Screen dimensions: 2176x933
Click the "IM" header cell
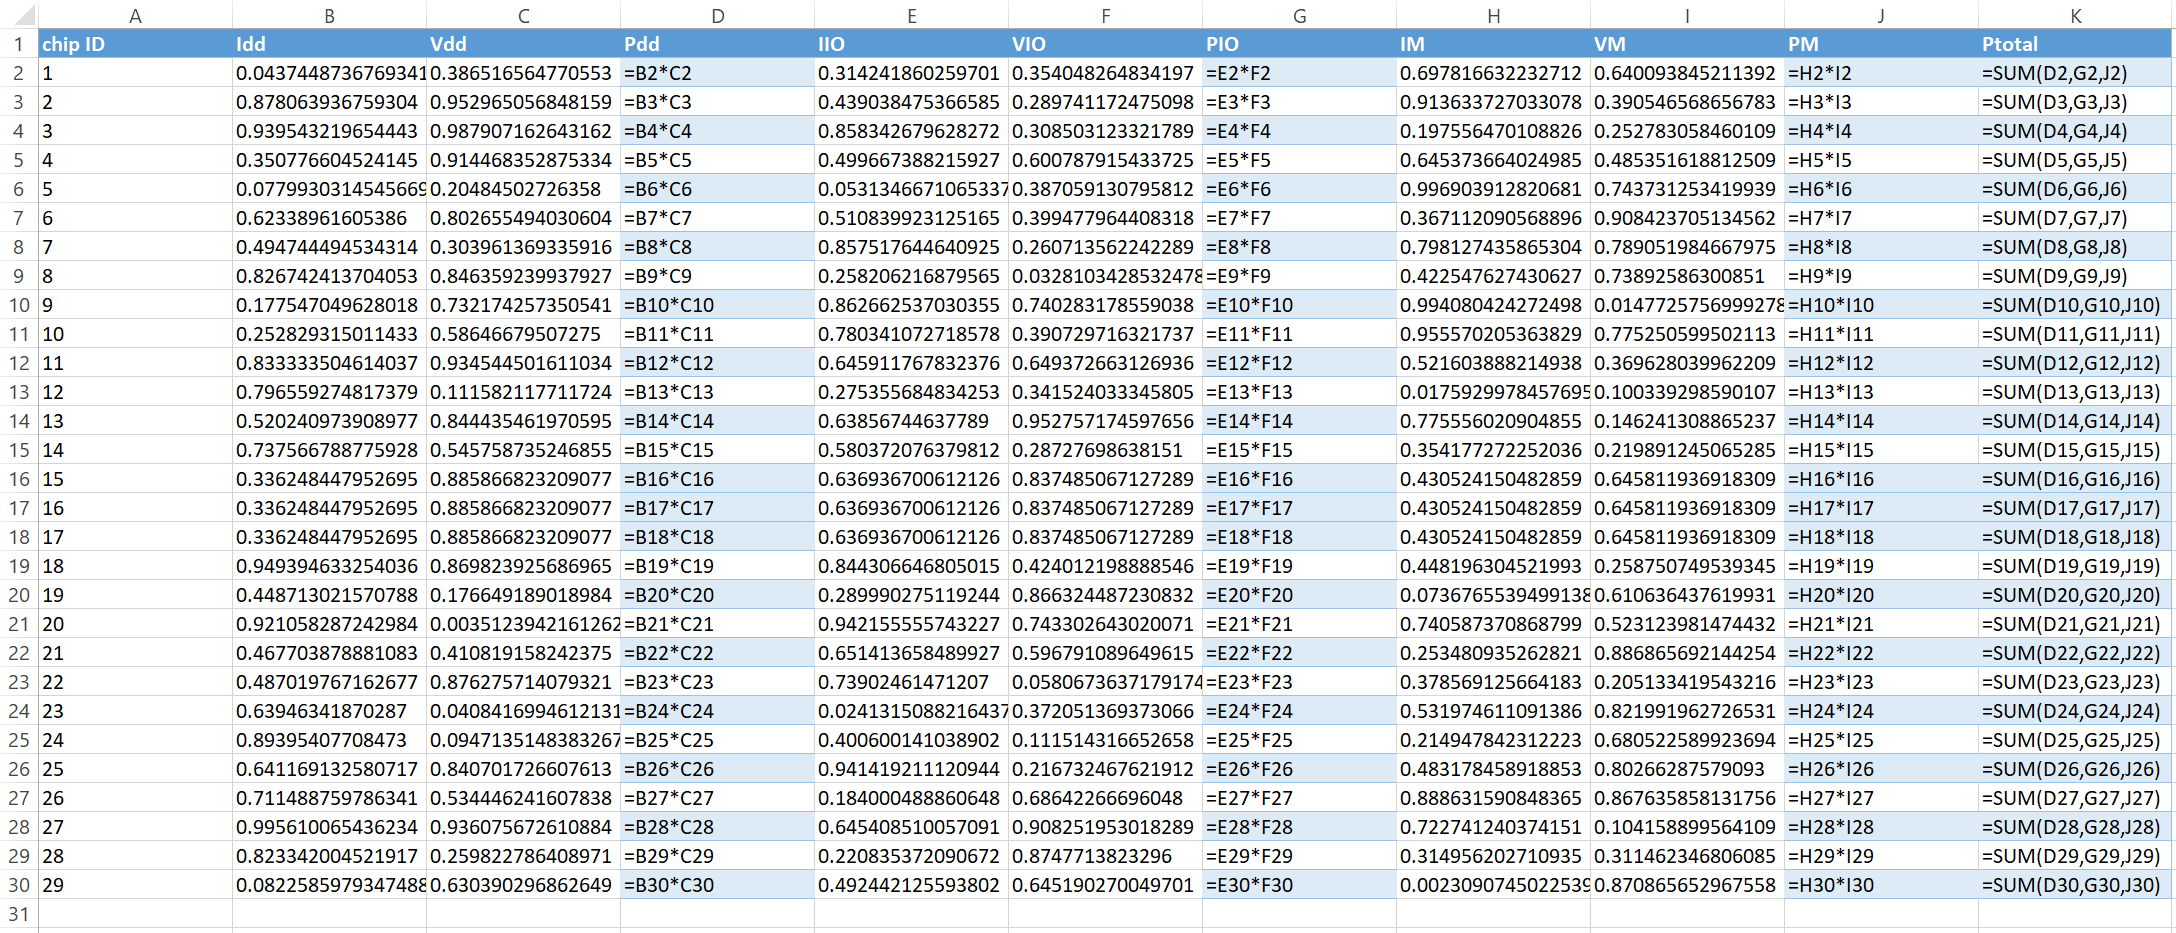coord(1492,44)
